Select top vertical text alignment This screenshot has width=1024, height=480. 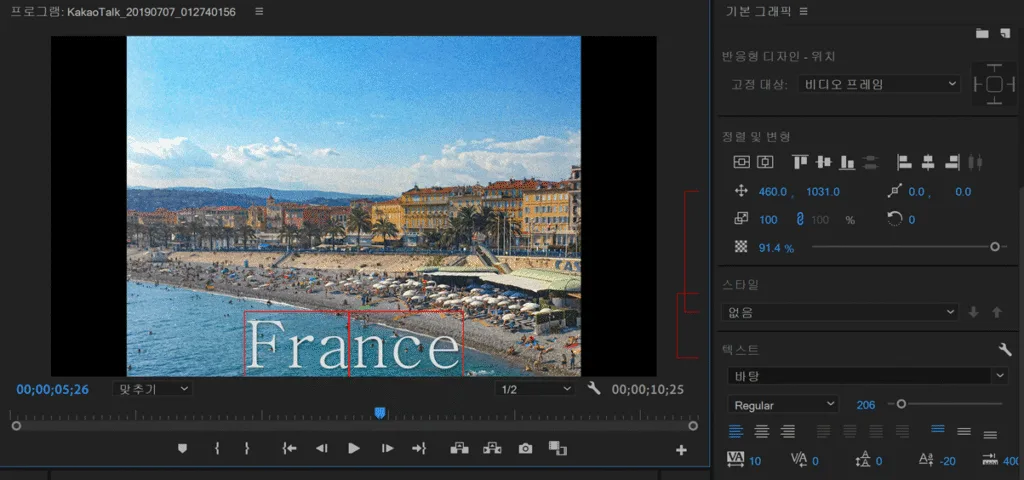938,429
